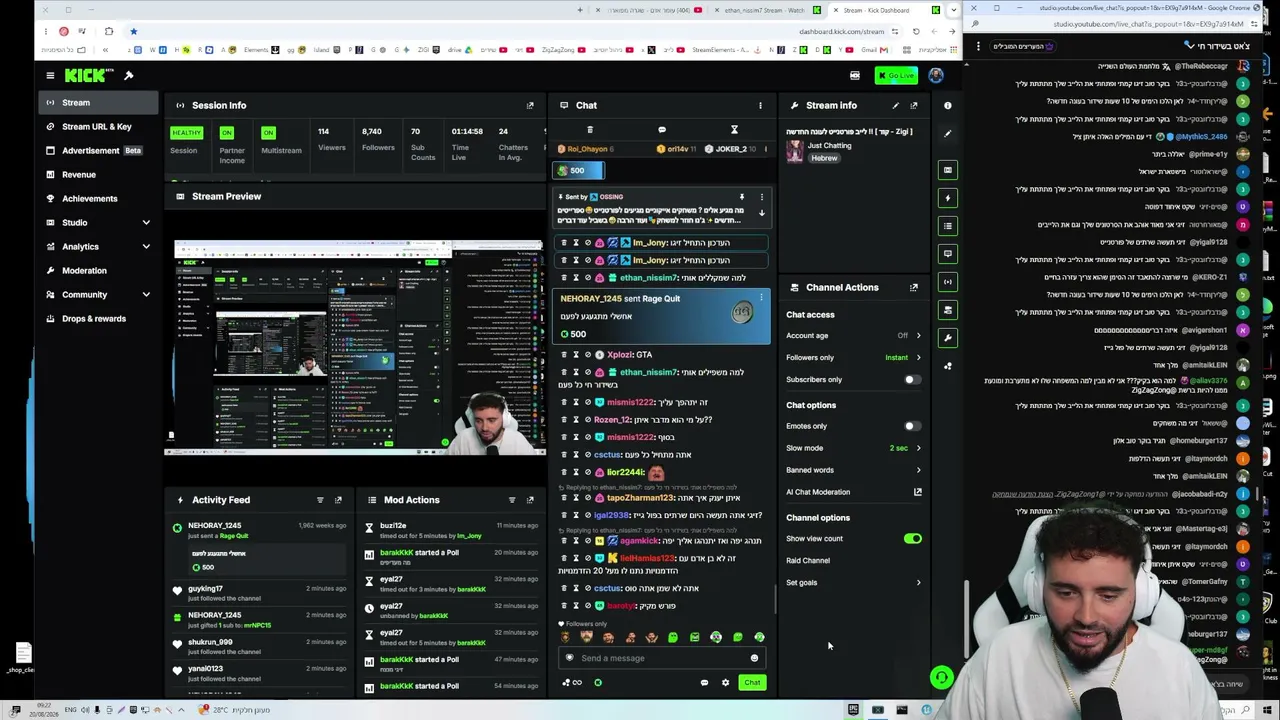Click the Kick logo
Image resolution: width=1280 pixels, height=720 pixels.
point(85,75)
